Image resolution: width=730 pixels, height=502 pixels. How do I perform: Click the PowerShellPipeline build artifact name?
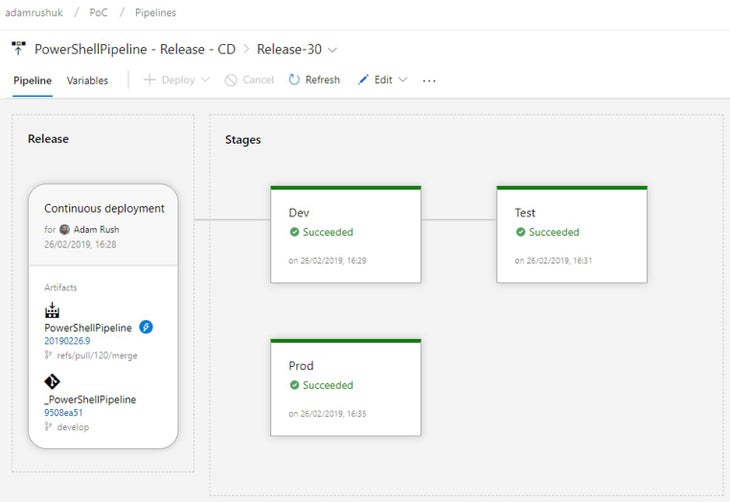click(x=88, y=328)
